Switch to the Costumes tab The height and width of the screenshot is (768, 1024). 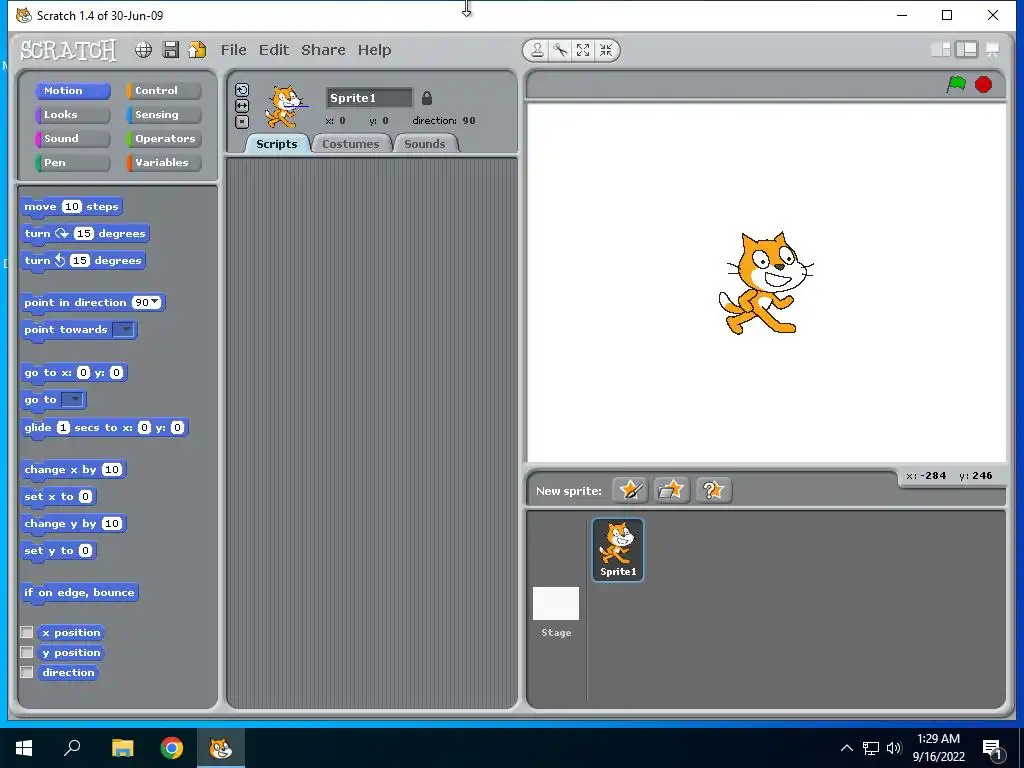click(351, 144)
